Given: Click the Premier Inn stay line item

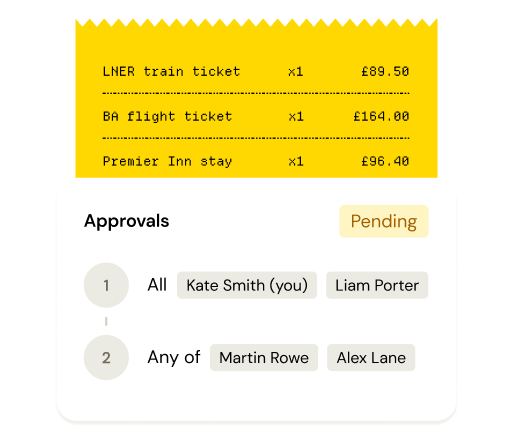Looking at the screenshot, I should point(256,161).
